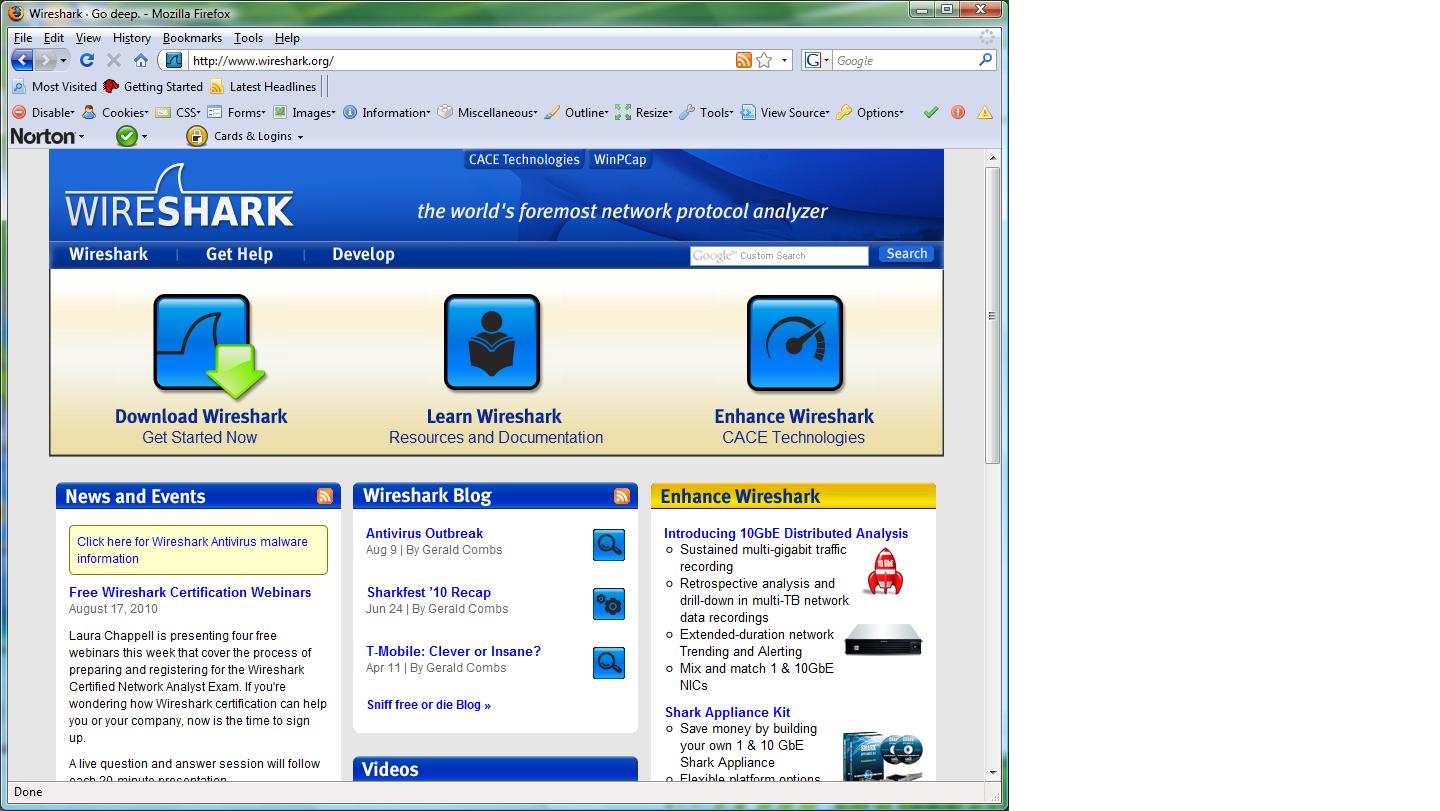
Task: Open the Help menu
Action: point(287,38)
